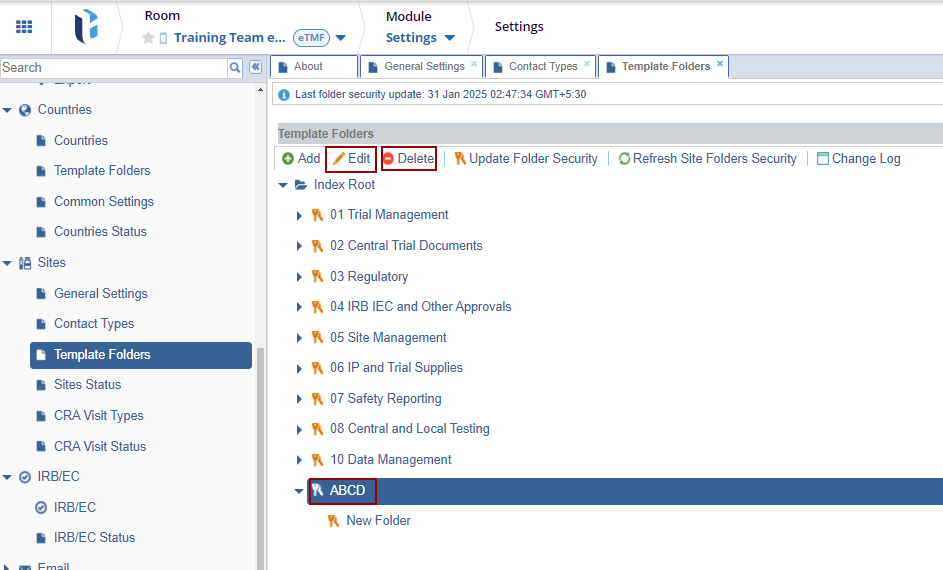The height and width of the screenshot is (570, 943).
Task: Switch to the About tab
Action: pos(308,66)
